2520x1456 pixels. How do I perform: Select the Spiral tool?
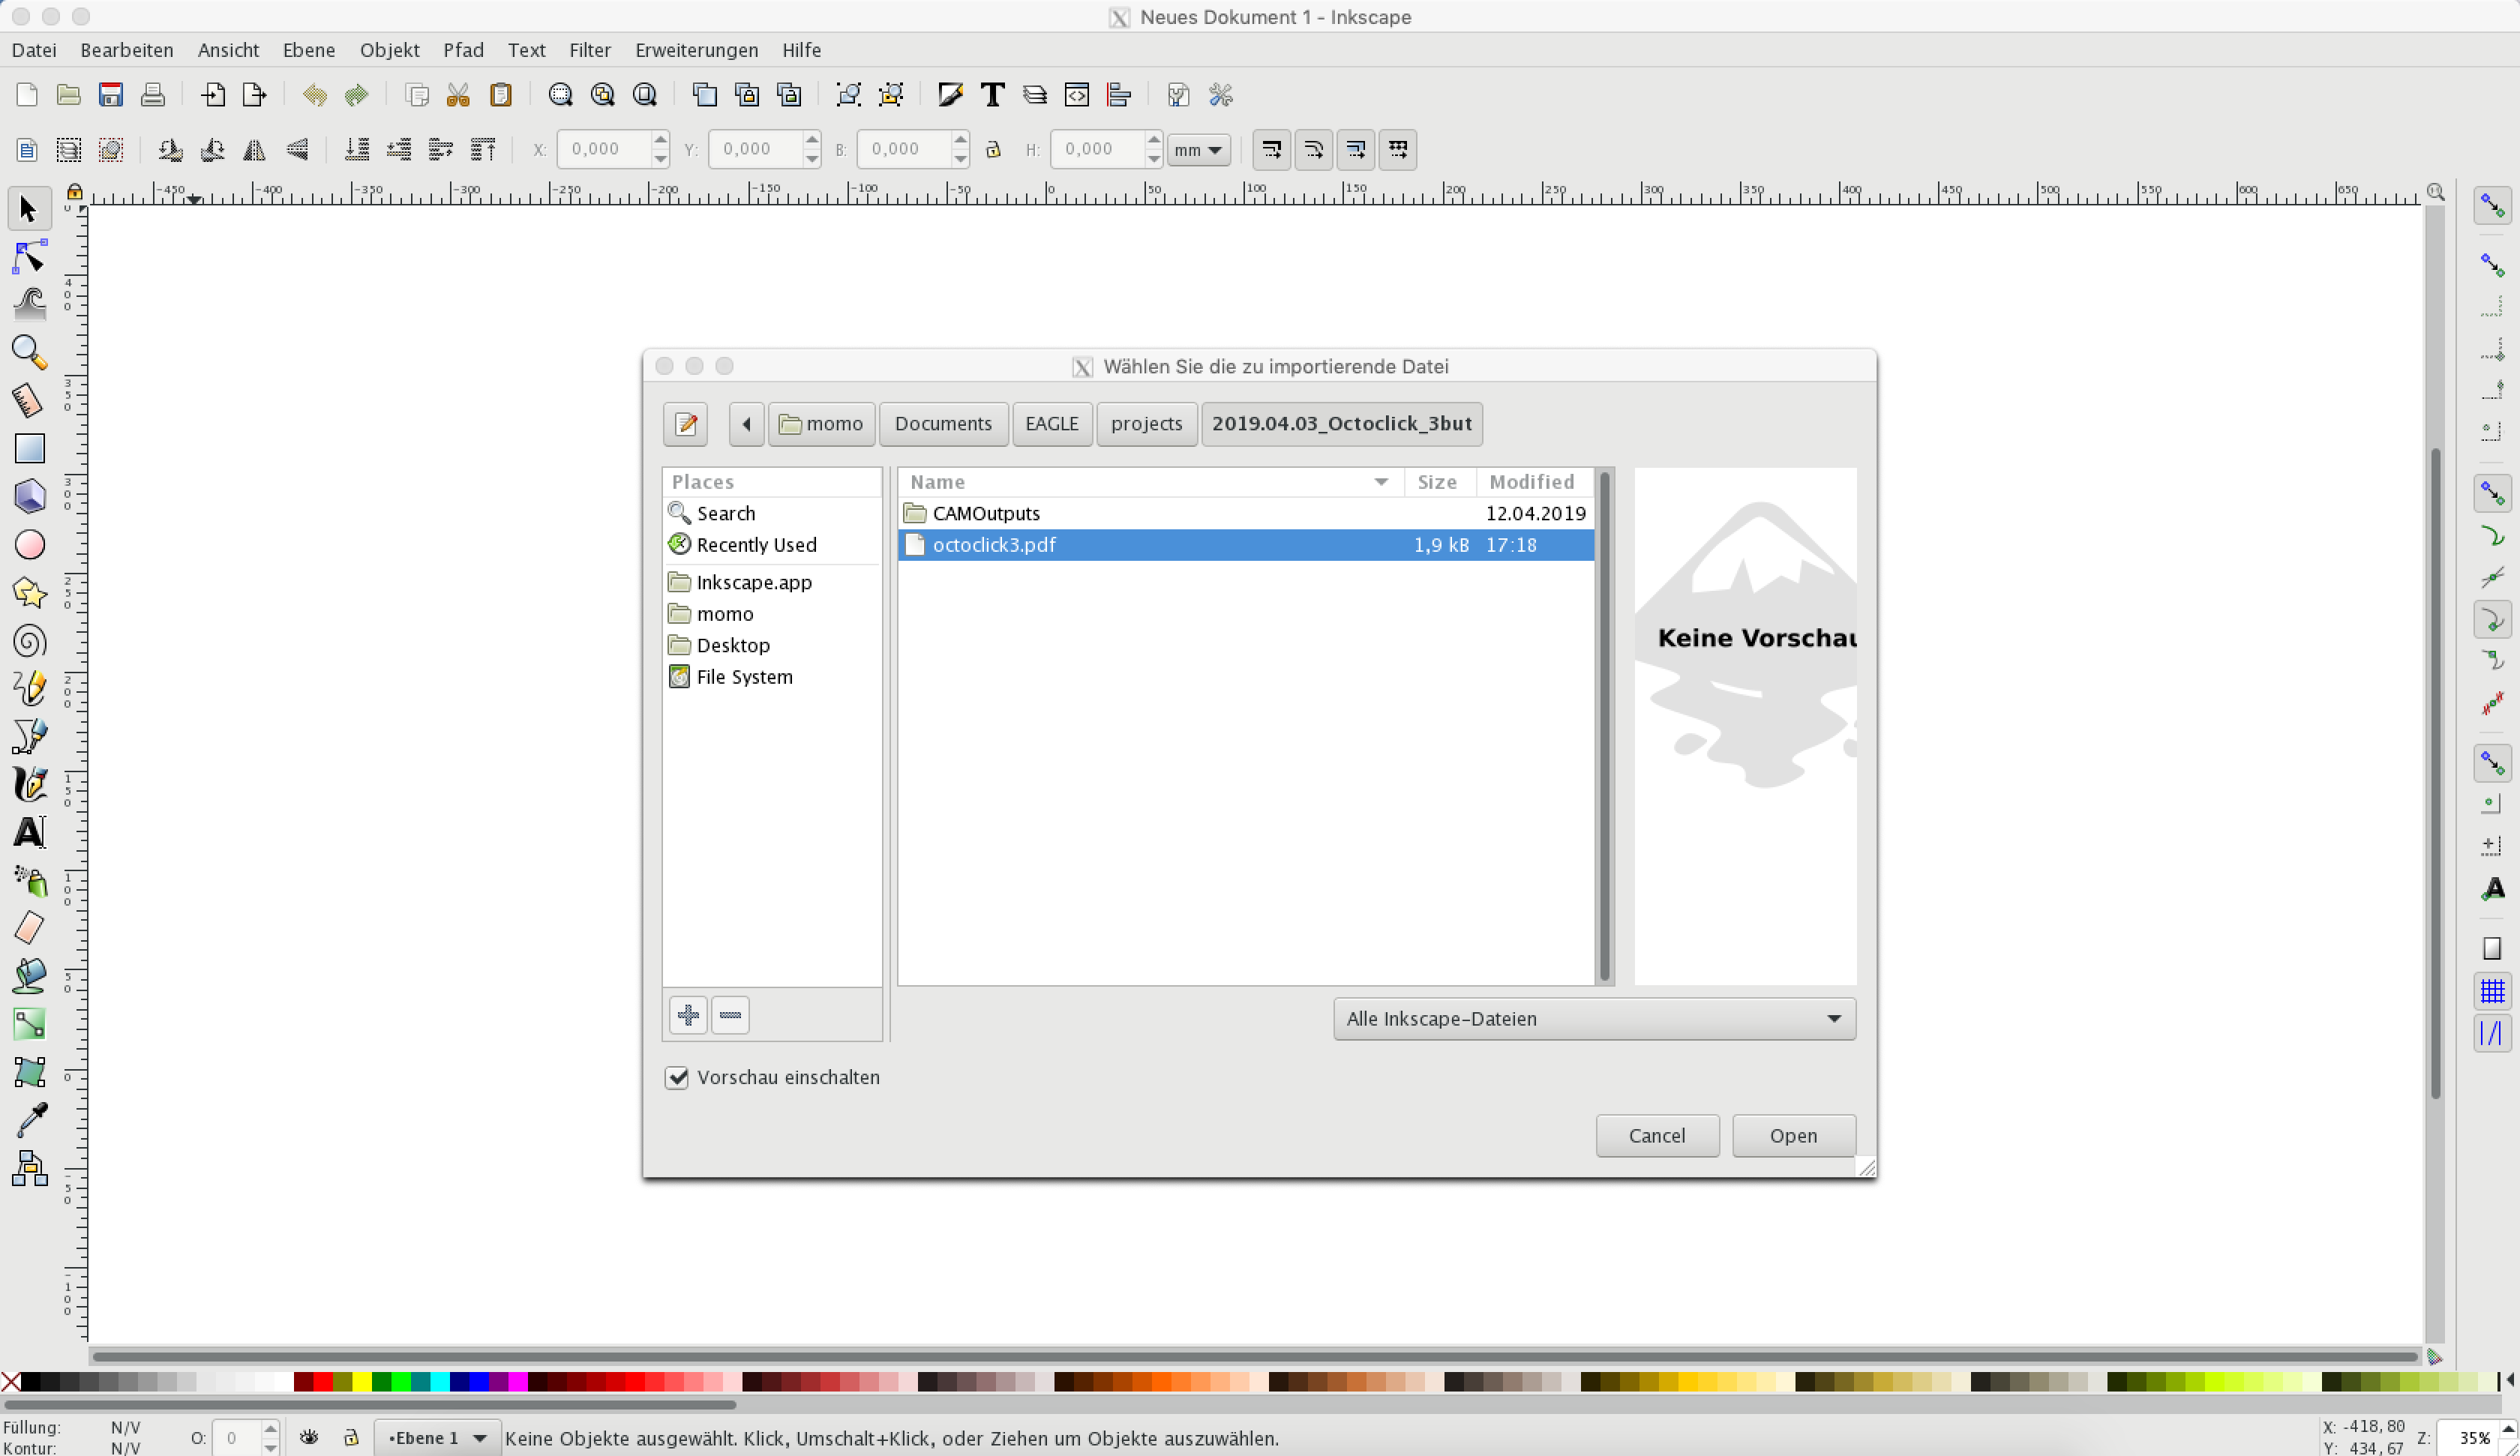pyautogui.click(x=29, y=641)
